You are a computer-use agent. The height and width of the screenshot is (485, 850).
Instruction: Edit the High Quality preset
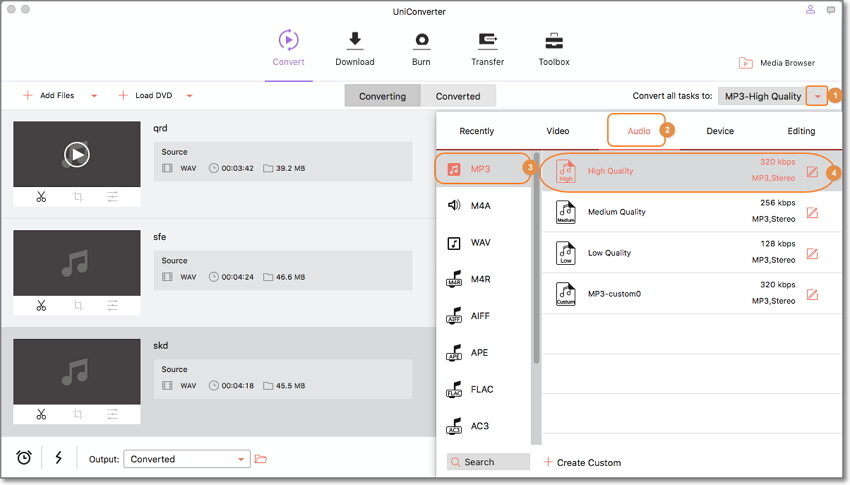pyautogui.click(x=812, y=172)
